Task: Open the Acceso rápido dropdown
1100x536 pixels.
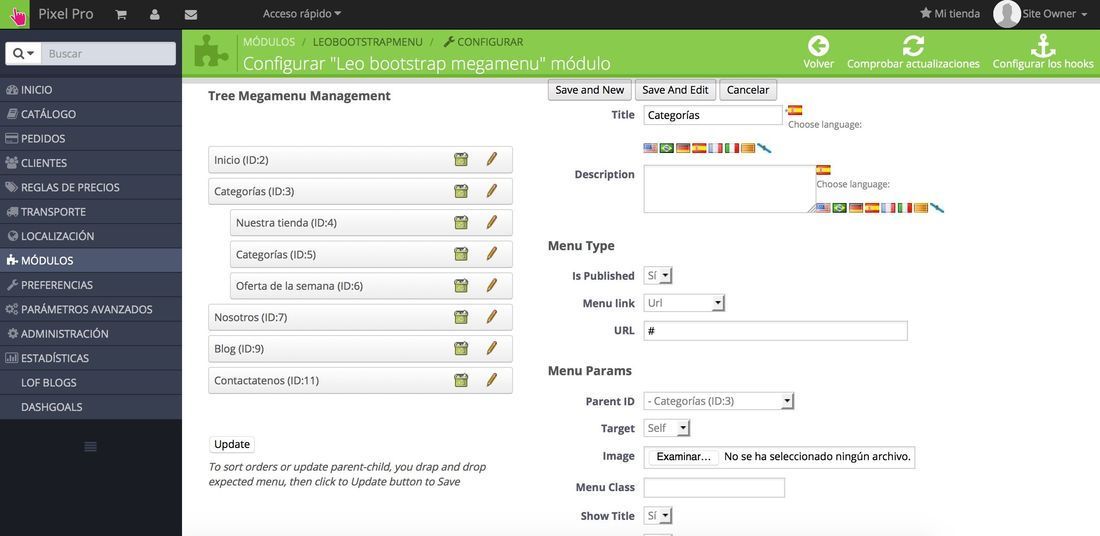Action: coord(302,14)
